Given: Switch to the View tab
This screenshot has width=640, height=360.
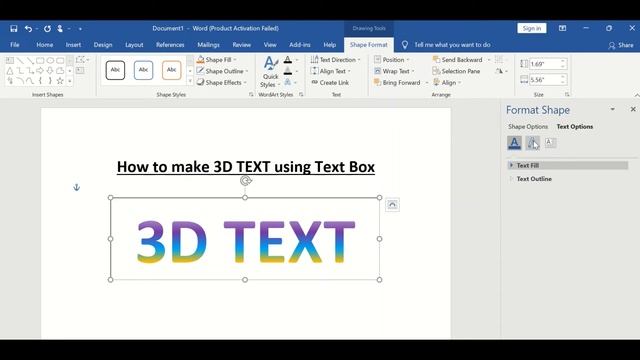Looking at the screenshot, I should point(270,45).
